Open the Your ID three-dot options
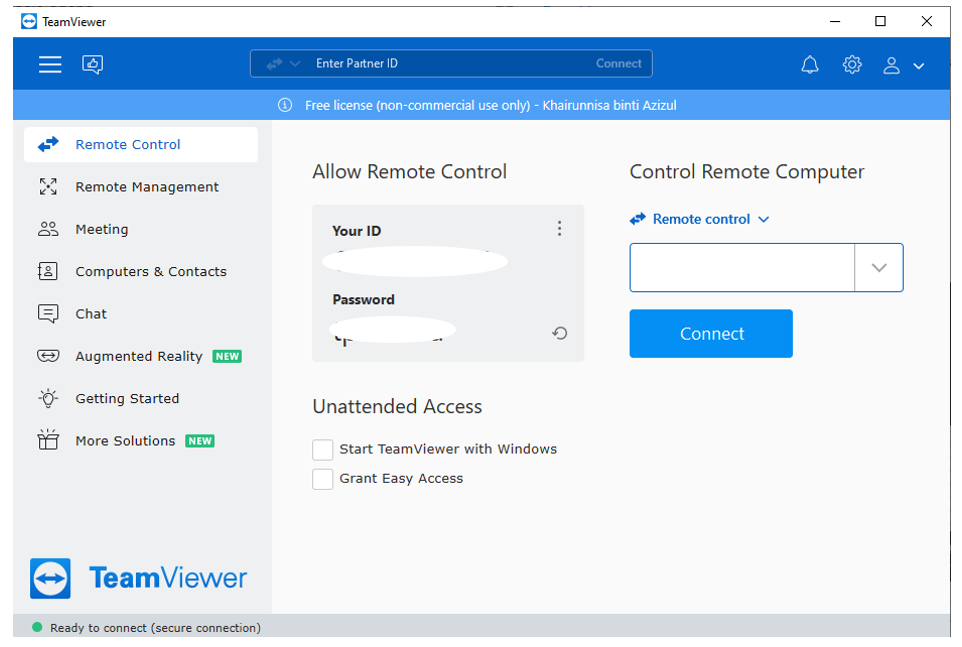This screenshot has height=647, width=962. [559, 229]
